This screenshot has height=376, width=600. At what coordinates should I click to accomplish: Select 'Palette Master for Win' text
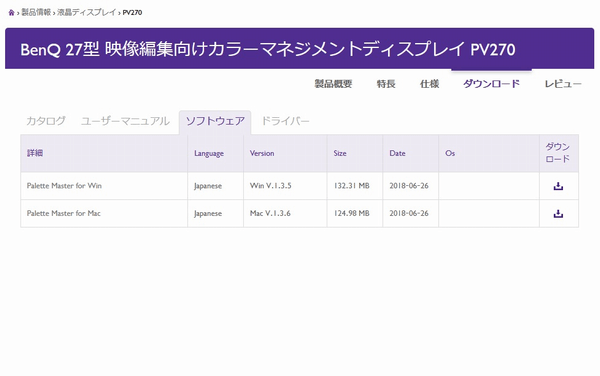(64, 186)
